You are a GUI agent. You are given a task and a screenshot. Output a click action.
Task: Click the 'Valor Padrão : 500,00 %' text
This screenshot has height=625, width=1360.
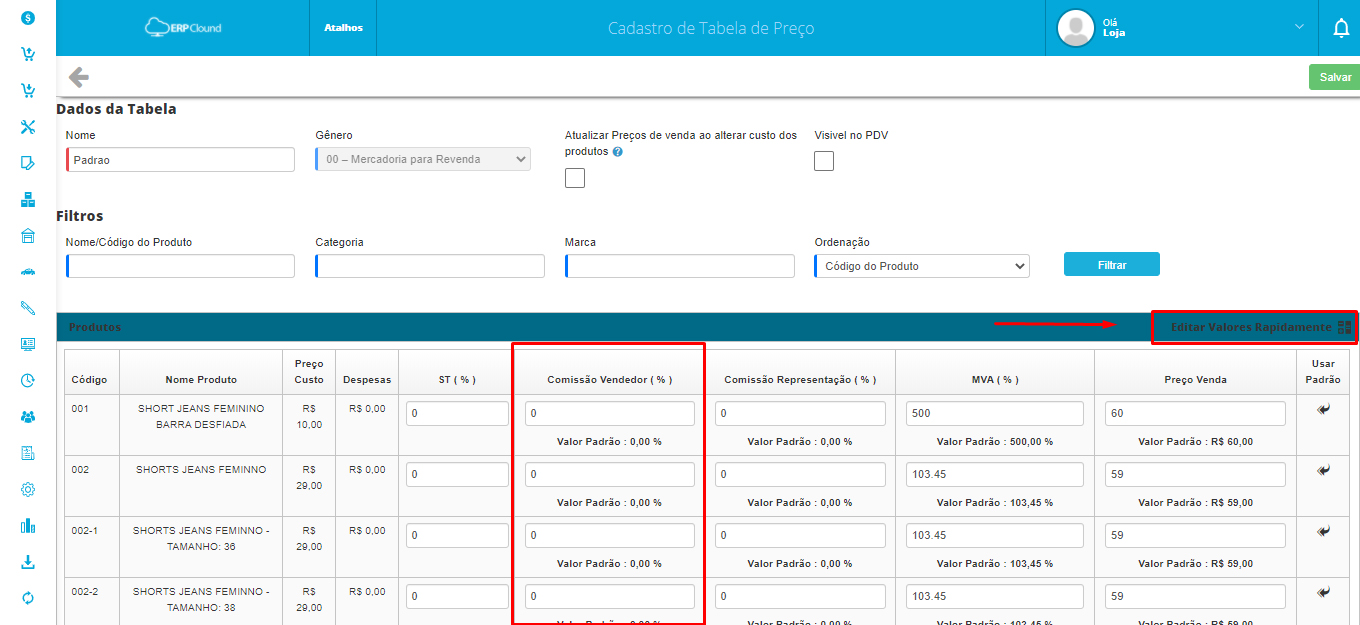coord(995,442)
